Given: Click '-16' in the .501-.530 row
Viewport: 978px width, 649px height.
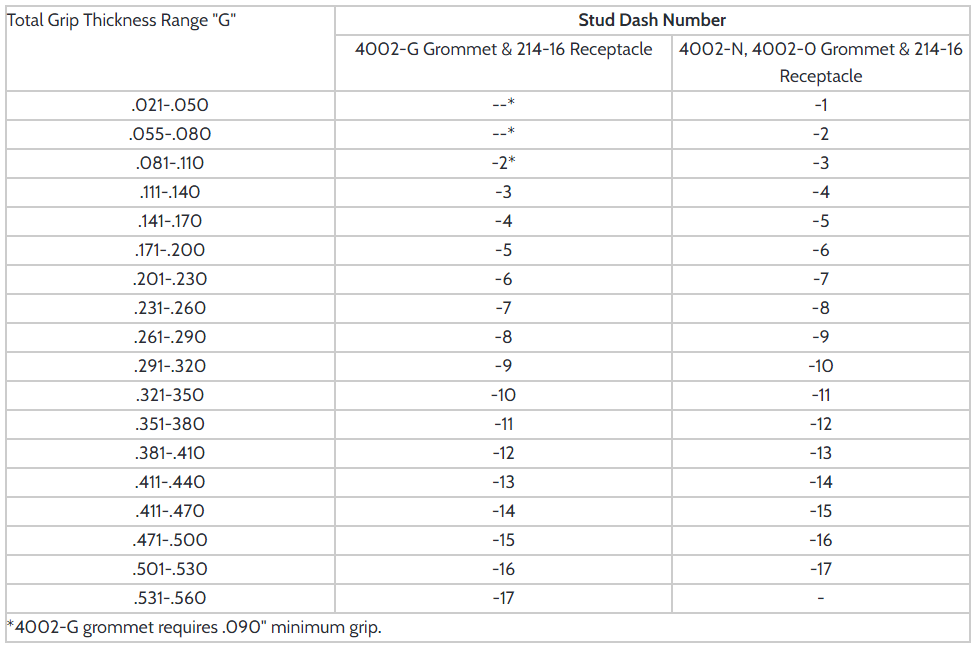Looking at the screenshot, I should [503, 569].
